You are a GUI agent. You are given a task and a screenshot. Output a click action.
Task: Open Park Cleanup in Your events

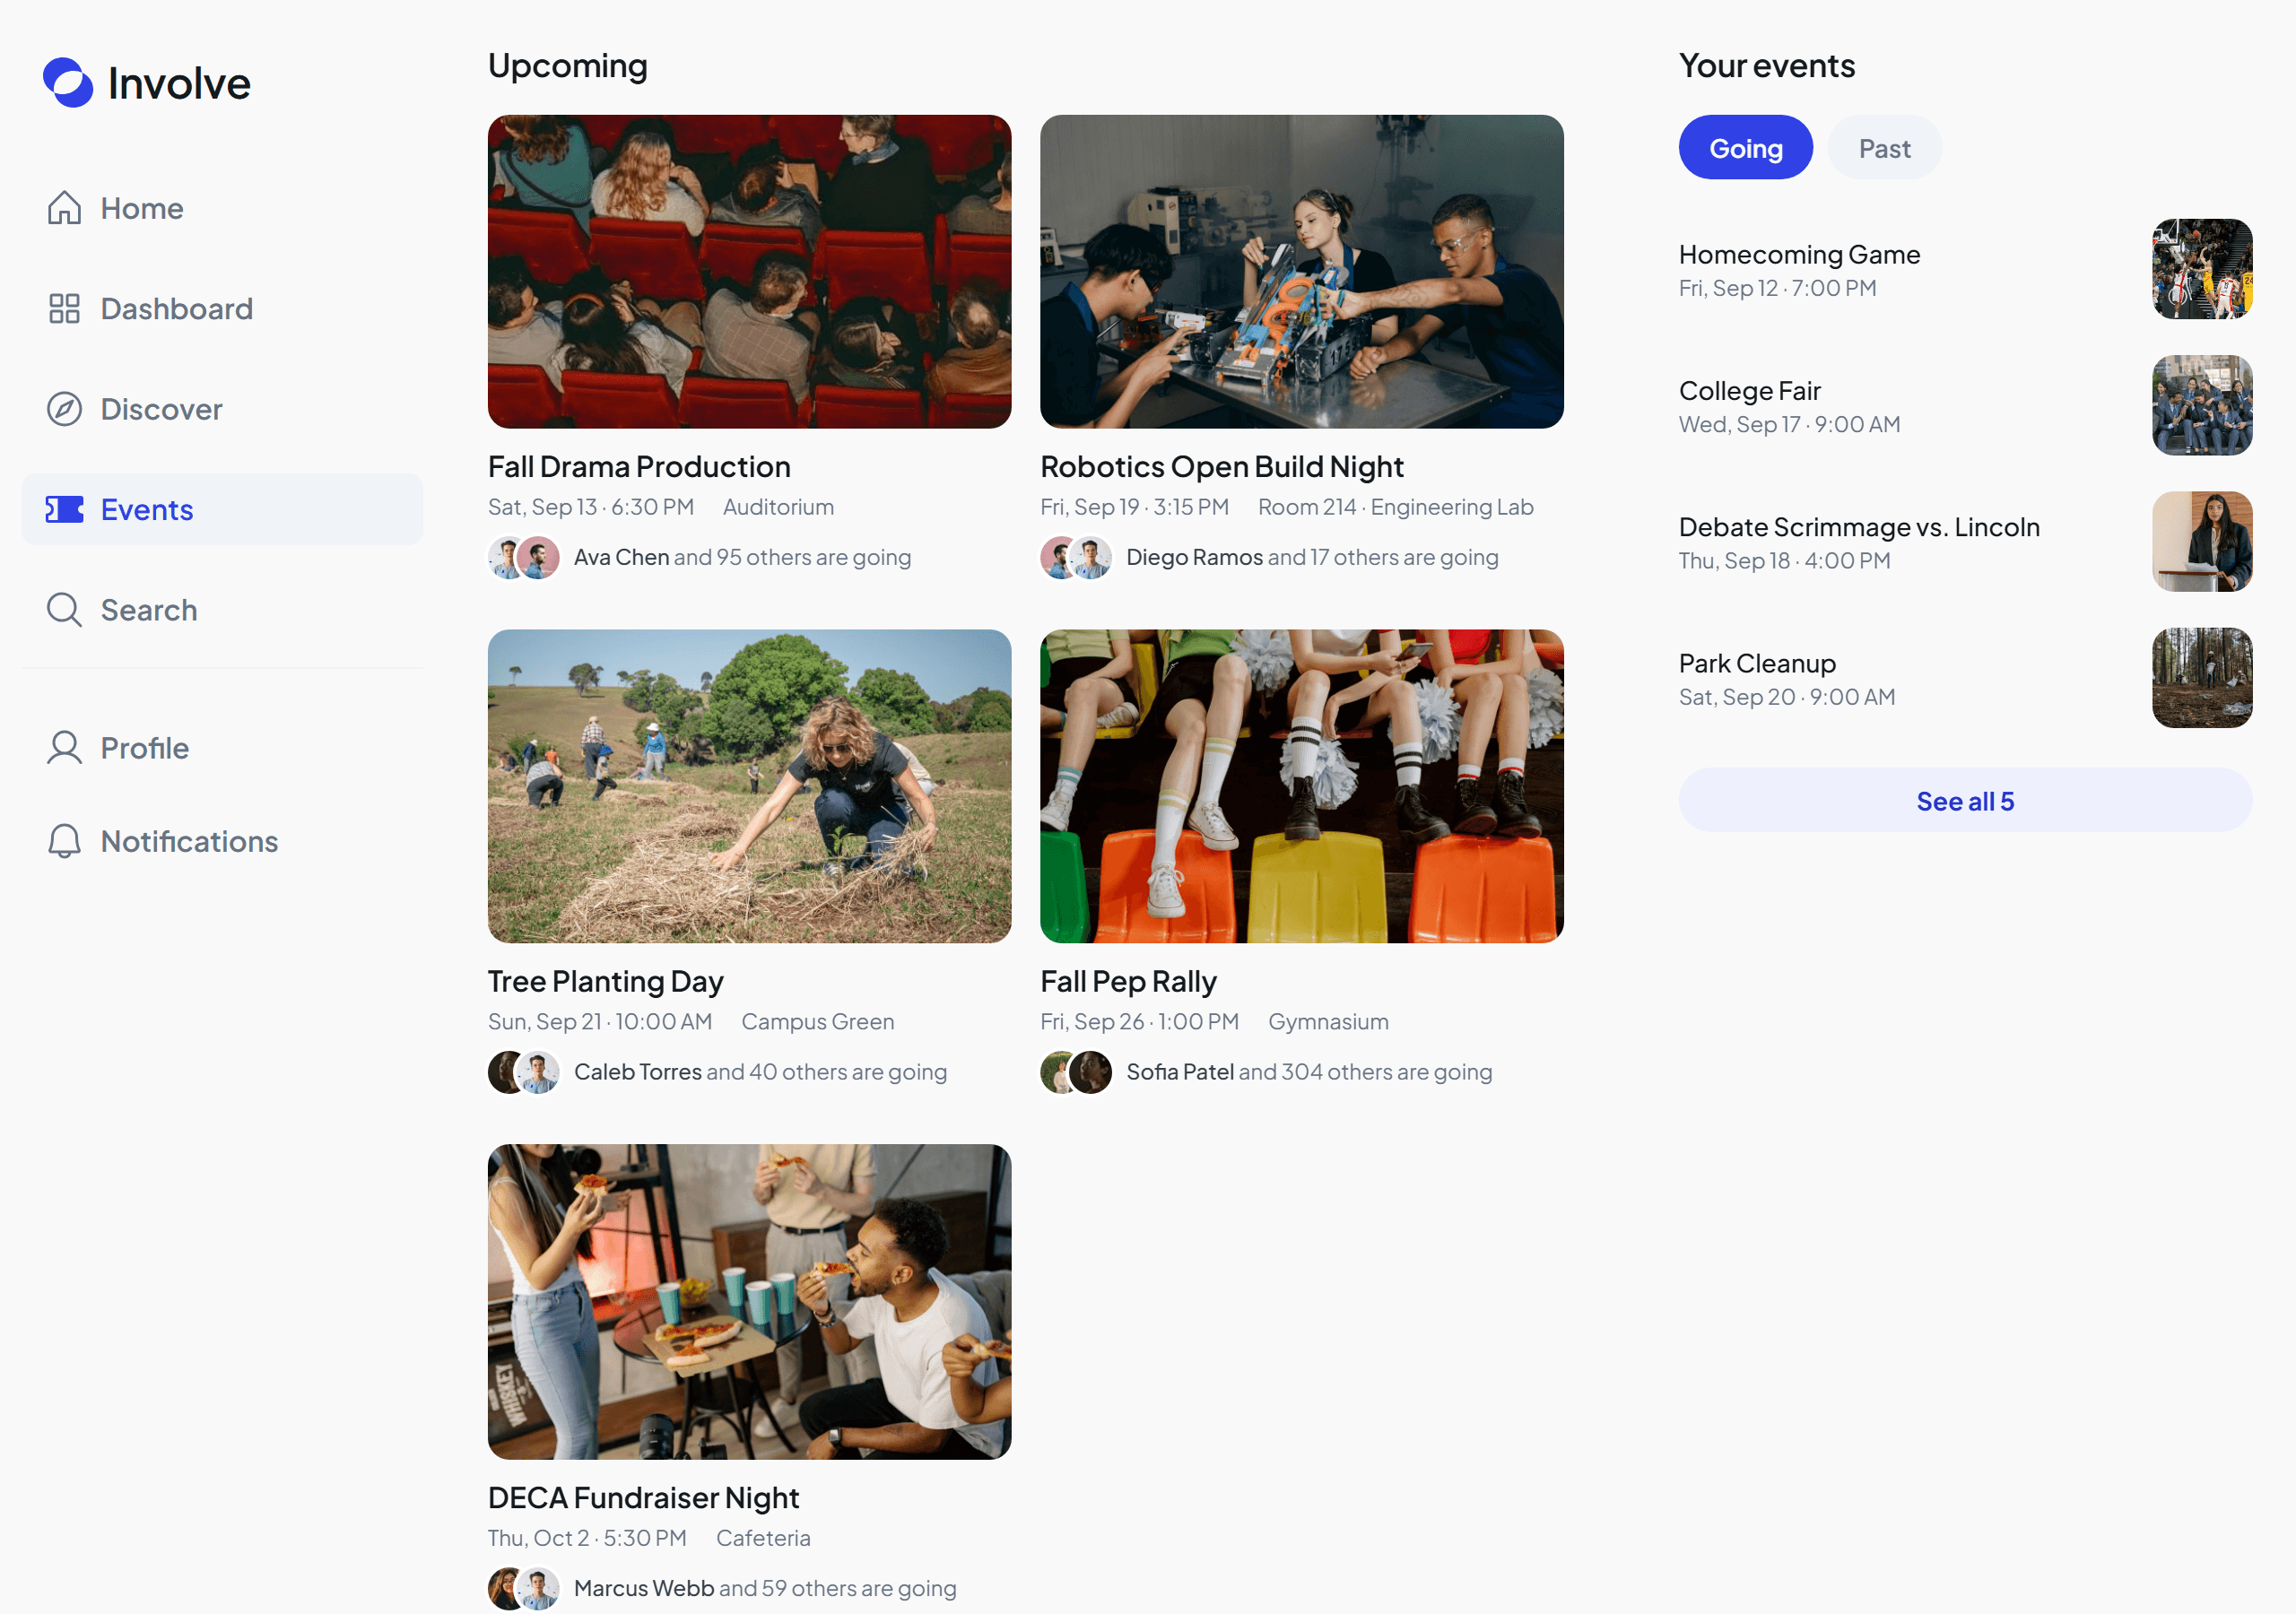click(1965, 678)
